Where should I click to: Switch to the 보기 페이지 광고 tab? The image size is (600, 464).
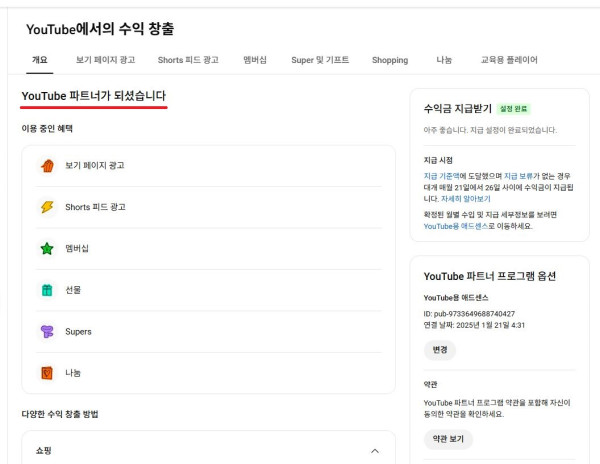click(x=106, y=60)
